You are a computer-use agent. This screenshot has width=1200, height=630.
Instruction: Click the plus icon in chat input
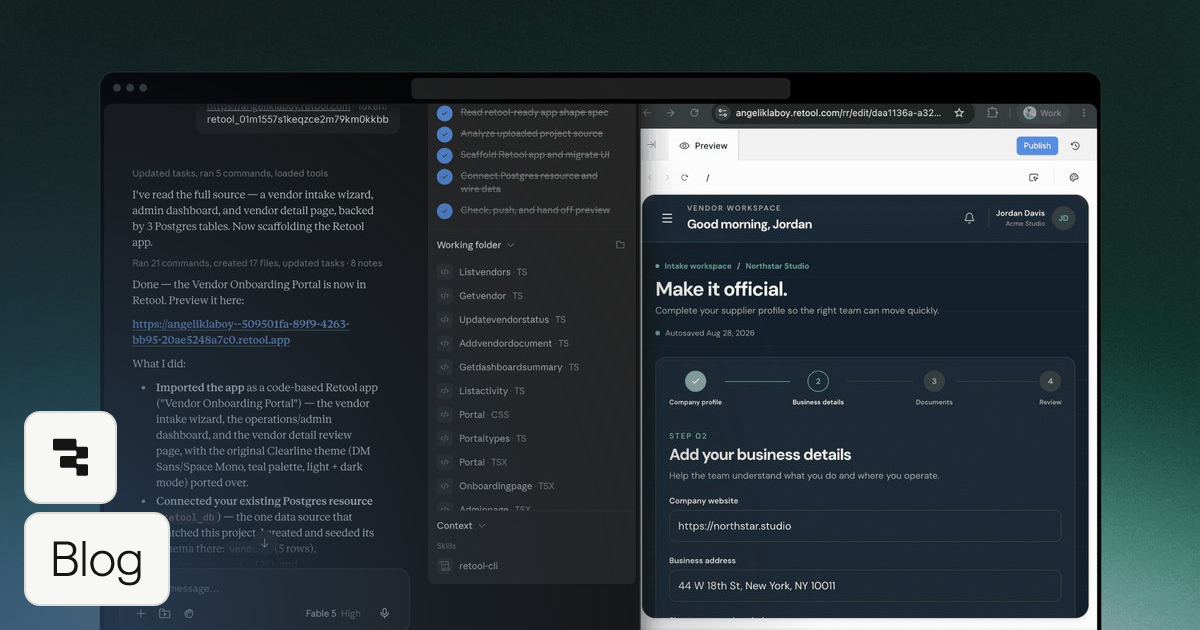tap(141, 613)
